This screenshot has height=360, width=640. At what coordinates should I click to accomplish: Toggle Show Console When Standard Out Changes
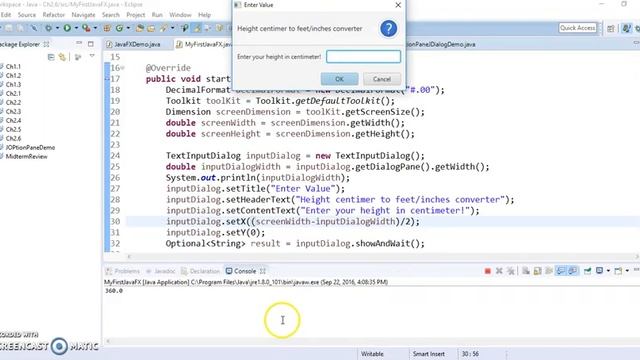pyautogui.click(x=561, y=271)
